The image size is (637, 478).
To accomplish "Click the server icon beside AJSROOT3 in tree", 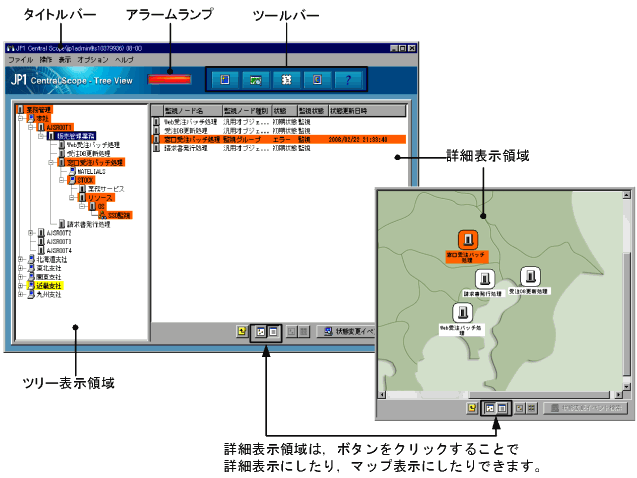I will tap(41, 242).
